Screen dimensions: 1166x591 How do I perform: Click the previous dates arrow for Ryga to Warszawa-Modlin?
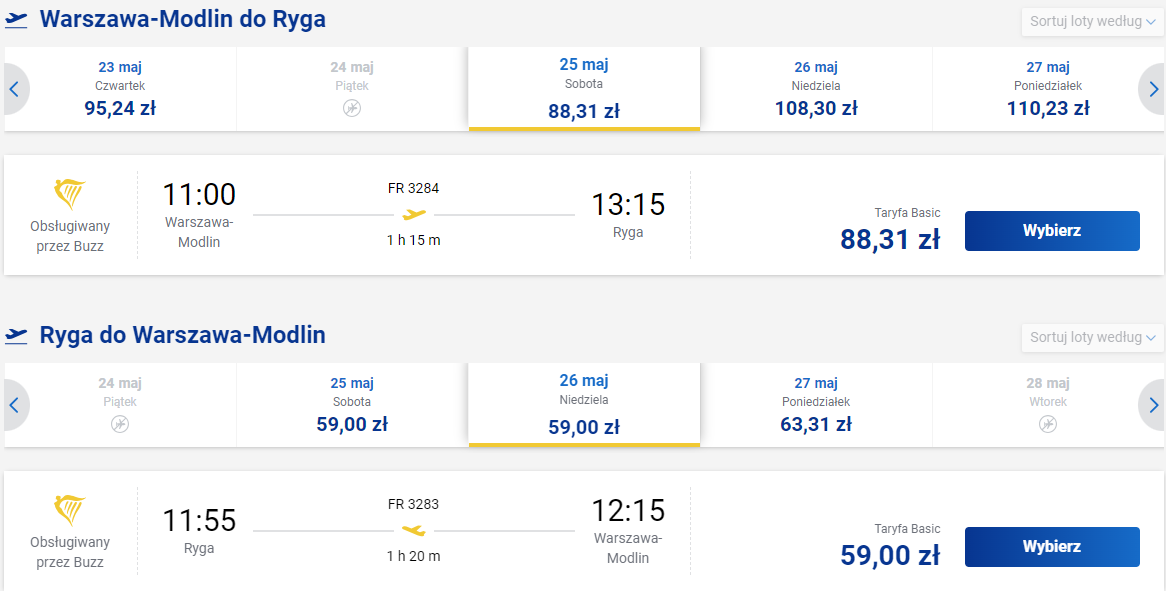[x=16, y=405]
